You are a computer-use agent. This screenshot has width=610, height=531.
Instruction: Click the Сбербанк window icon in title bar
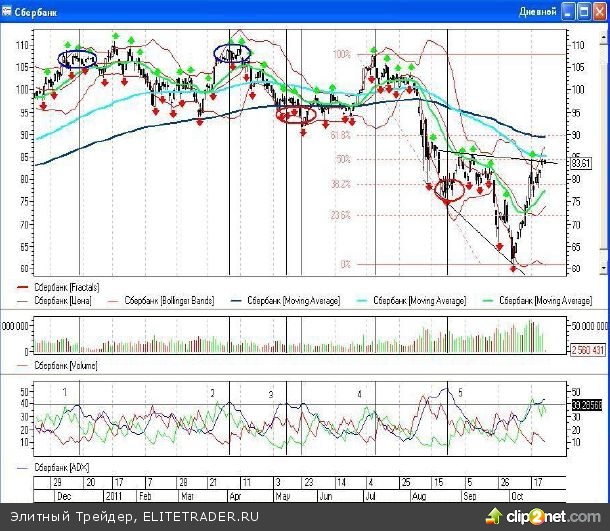pos(9,12)
